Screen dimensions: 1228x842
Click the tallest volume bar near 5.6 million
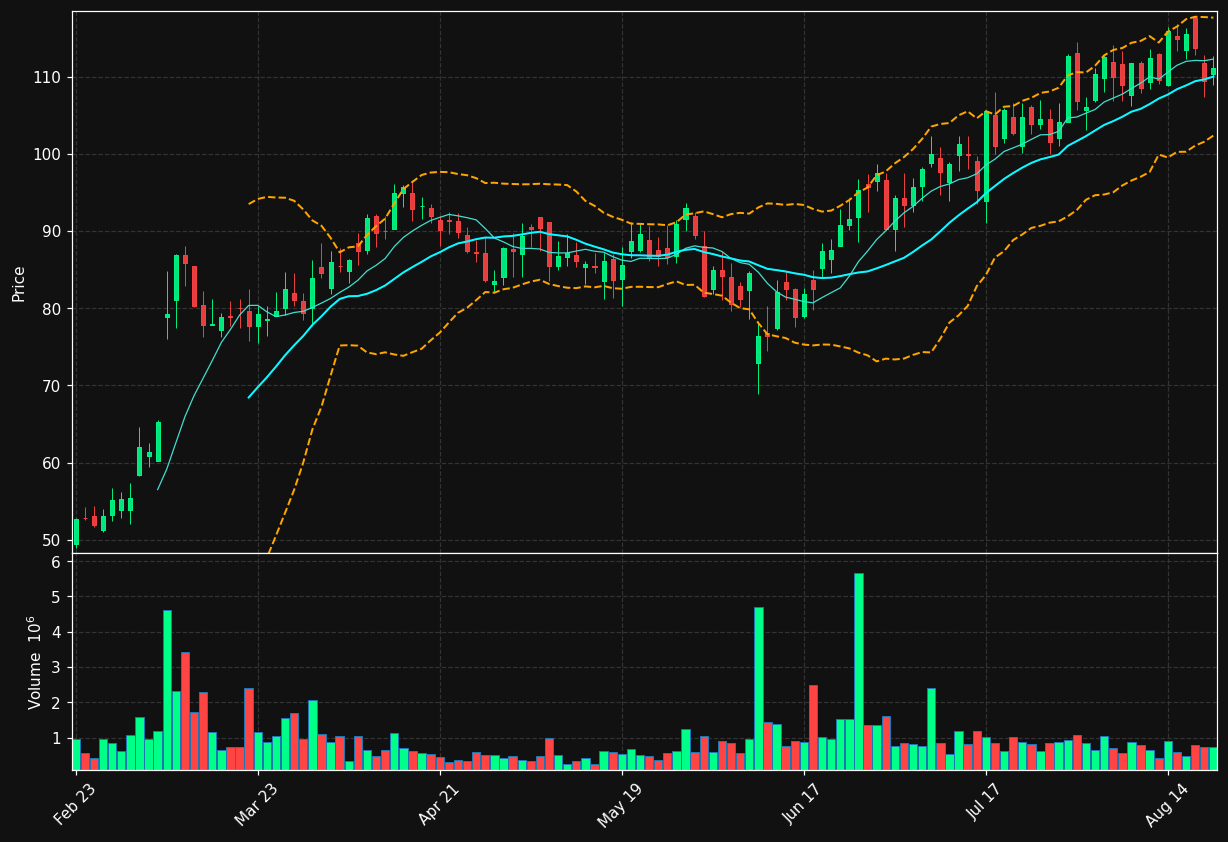(x=859, y=671)
